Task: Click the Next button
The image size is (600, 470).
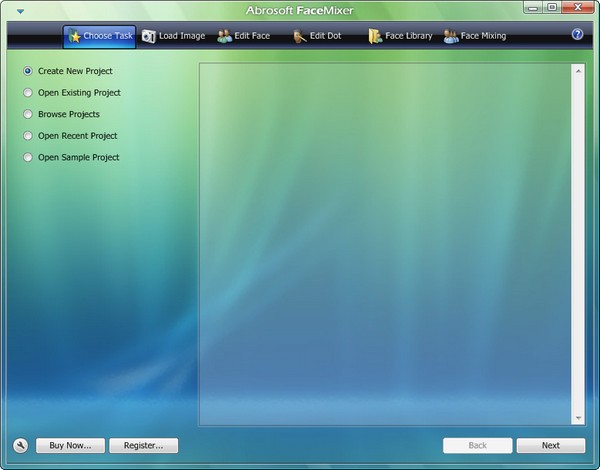Action: pos(551,446)
